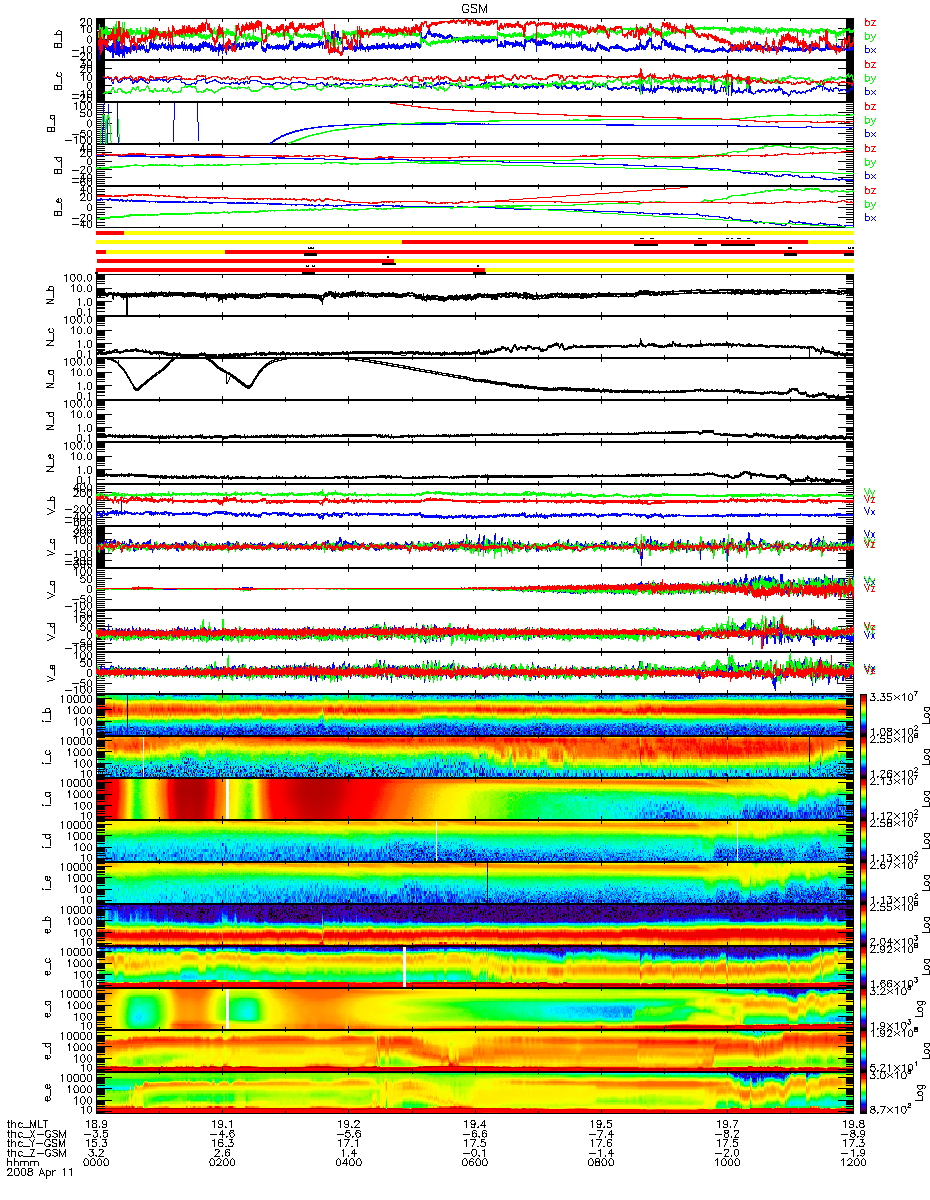
Task: Click the blue Vx legend of V_b panel
Action: point(870,511)
